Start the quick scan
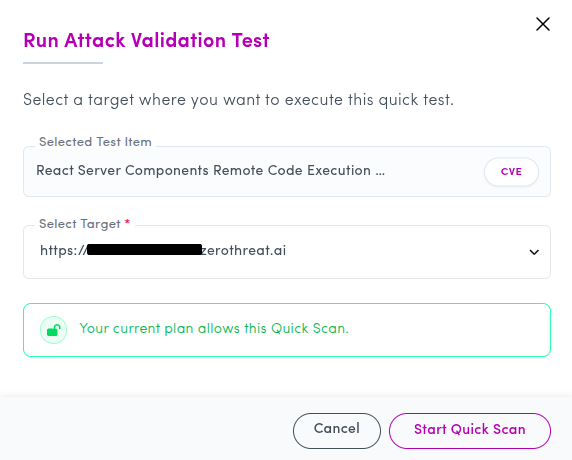Screen dimensions: 572x460 [x=470, y=430]
